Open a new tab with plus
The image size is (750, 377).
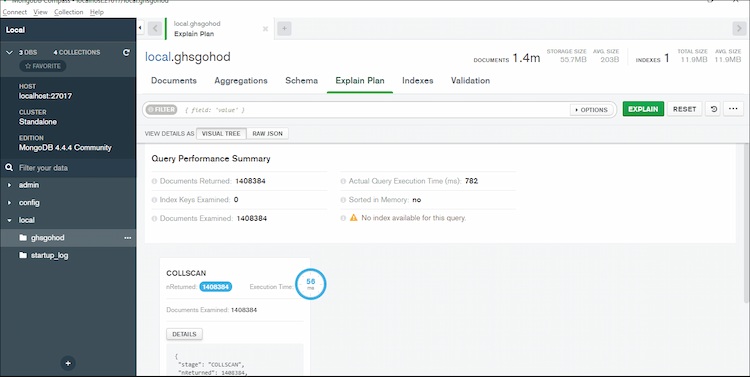pyautogui.click(x=284, y=29)
